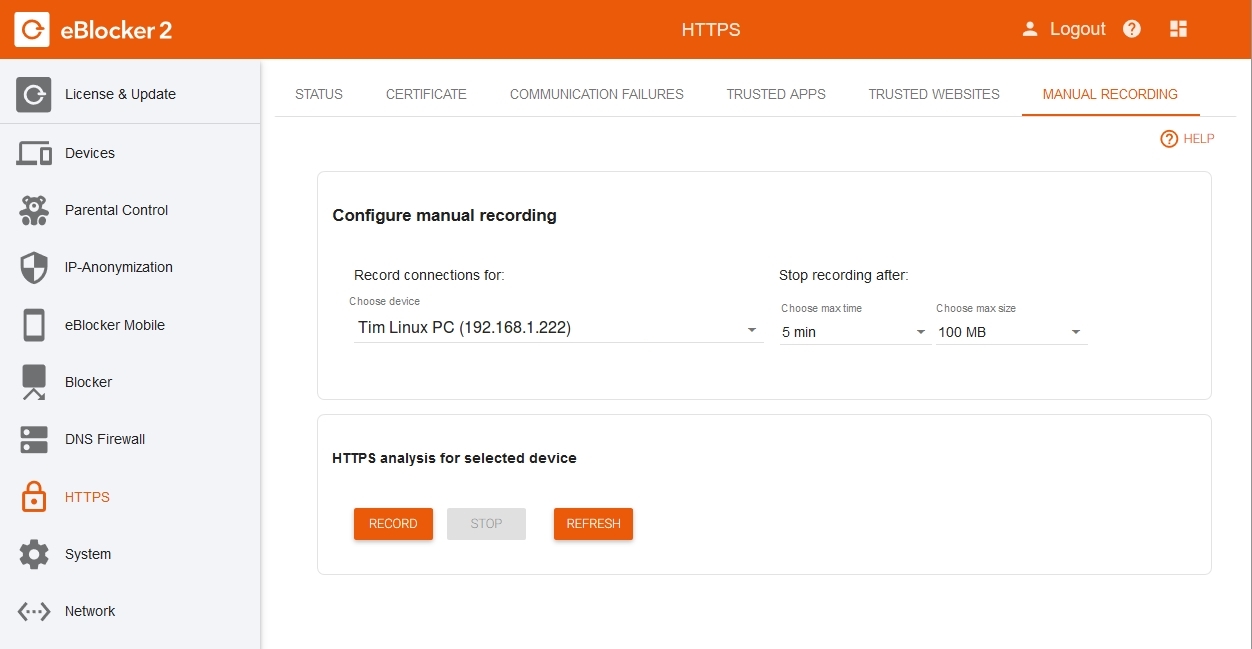The height and width of the screenshot is (649, 1252).
Task: Click the STOP button
Action: pyautogui.click(x=486, y=524)
